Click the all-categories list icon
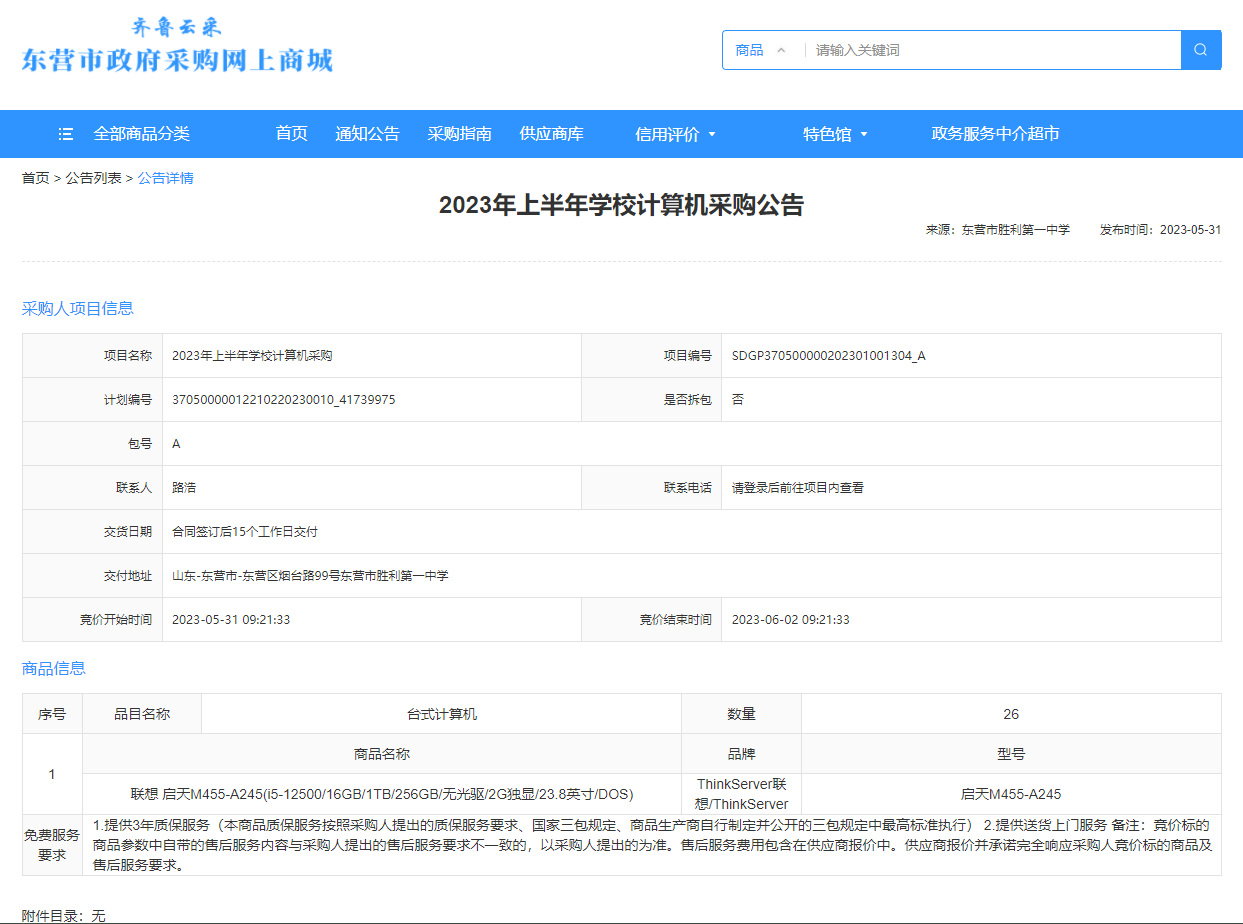 pyautogui.click(x=66, y=134)
